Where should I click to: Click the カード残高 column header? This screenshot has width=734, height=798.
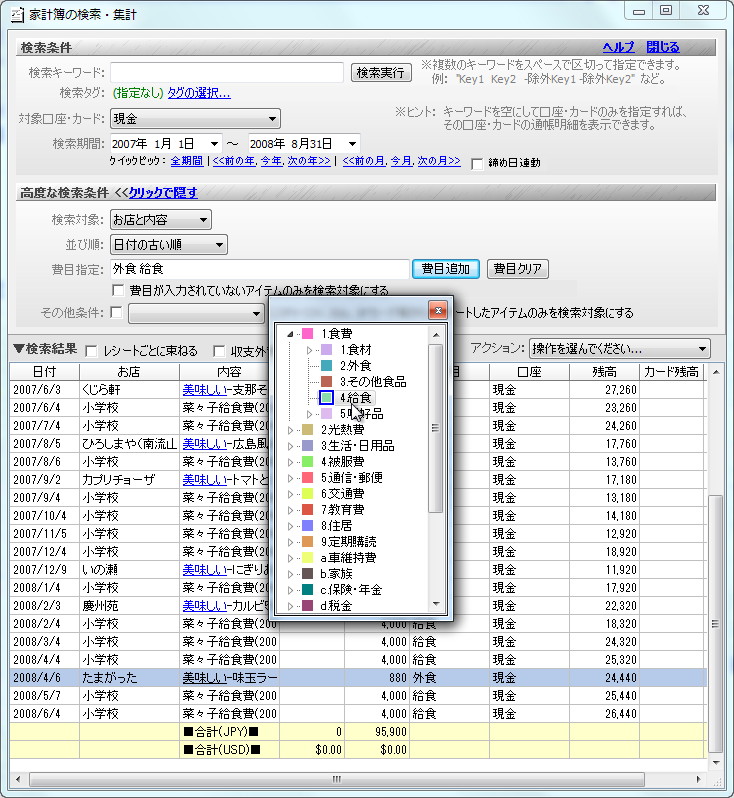point(672,372)
